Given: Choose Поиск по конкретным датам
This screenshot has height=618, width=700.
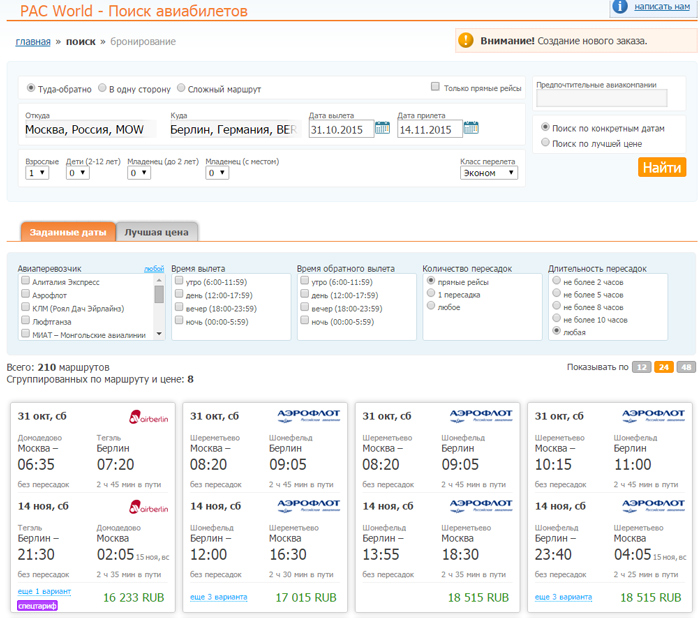Looking at the screenshot, I should [545, 127].
